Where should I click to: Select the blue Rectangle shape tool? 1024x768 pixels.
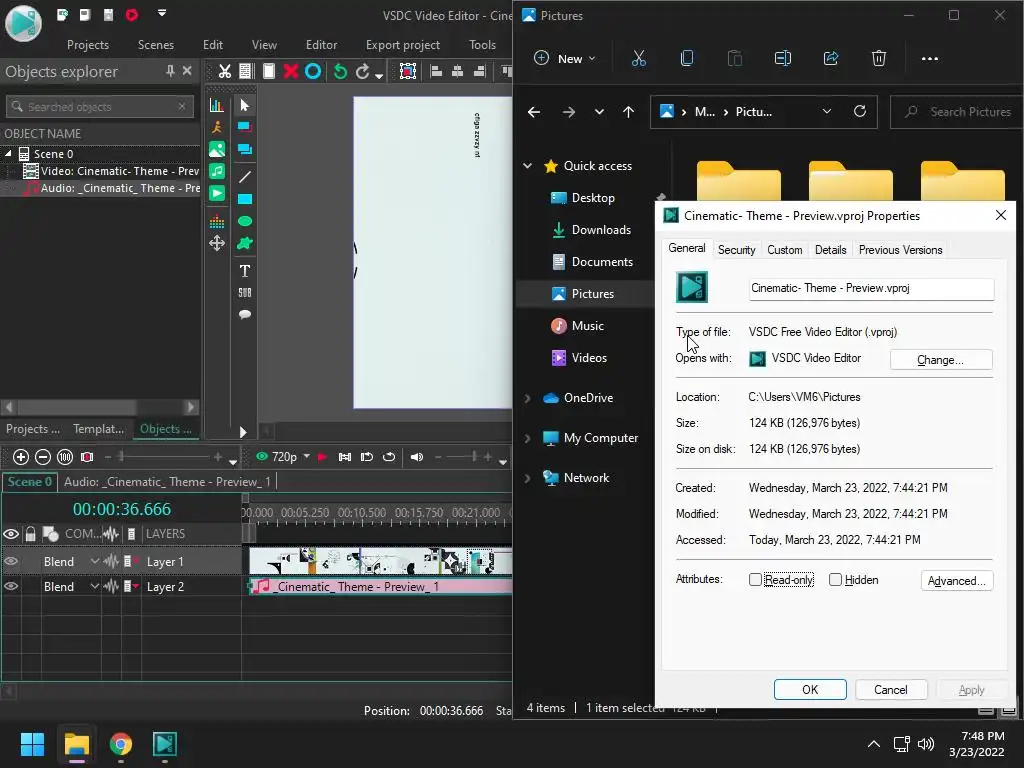point(245,199)
